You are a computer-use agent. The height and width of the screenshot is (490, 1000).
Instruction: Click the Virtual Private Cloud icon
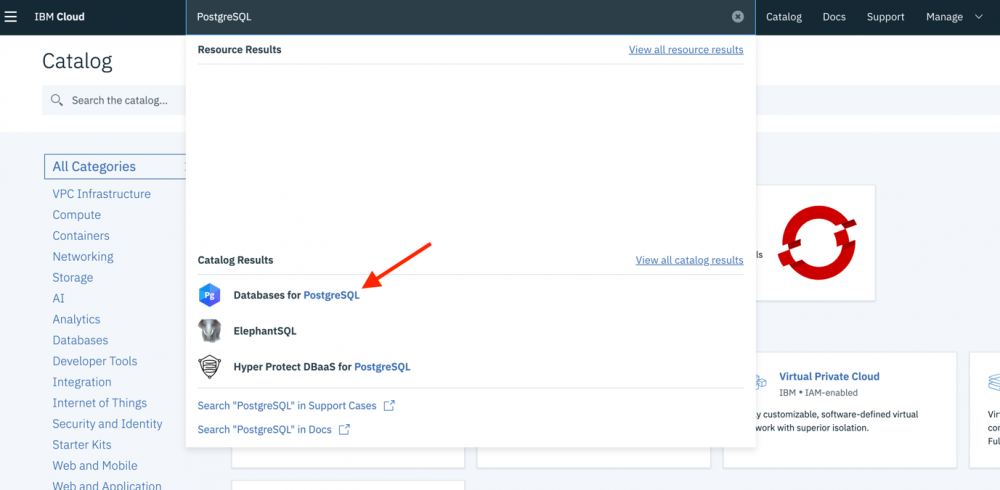(756, 383)
